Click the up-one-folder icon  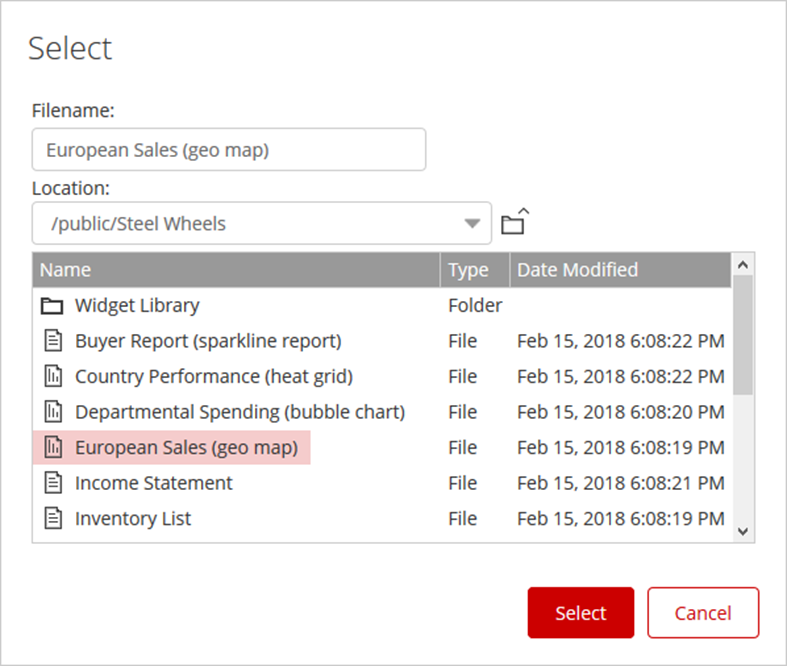514,222
